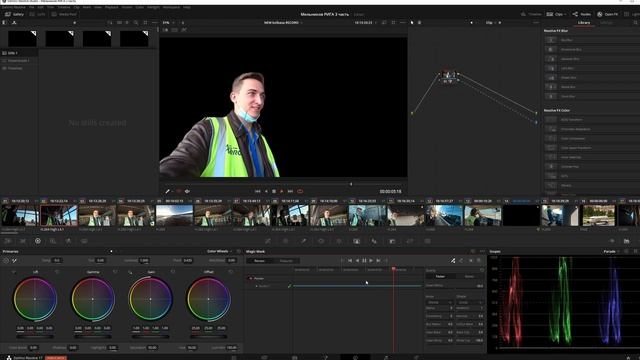Screen dimensions: 640x360
Task: Open the RGB Mixer palette
Action: (x=53, y=241)
